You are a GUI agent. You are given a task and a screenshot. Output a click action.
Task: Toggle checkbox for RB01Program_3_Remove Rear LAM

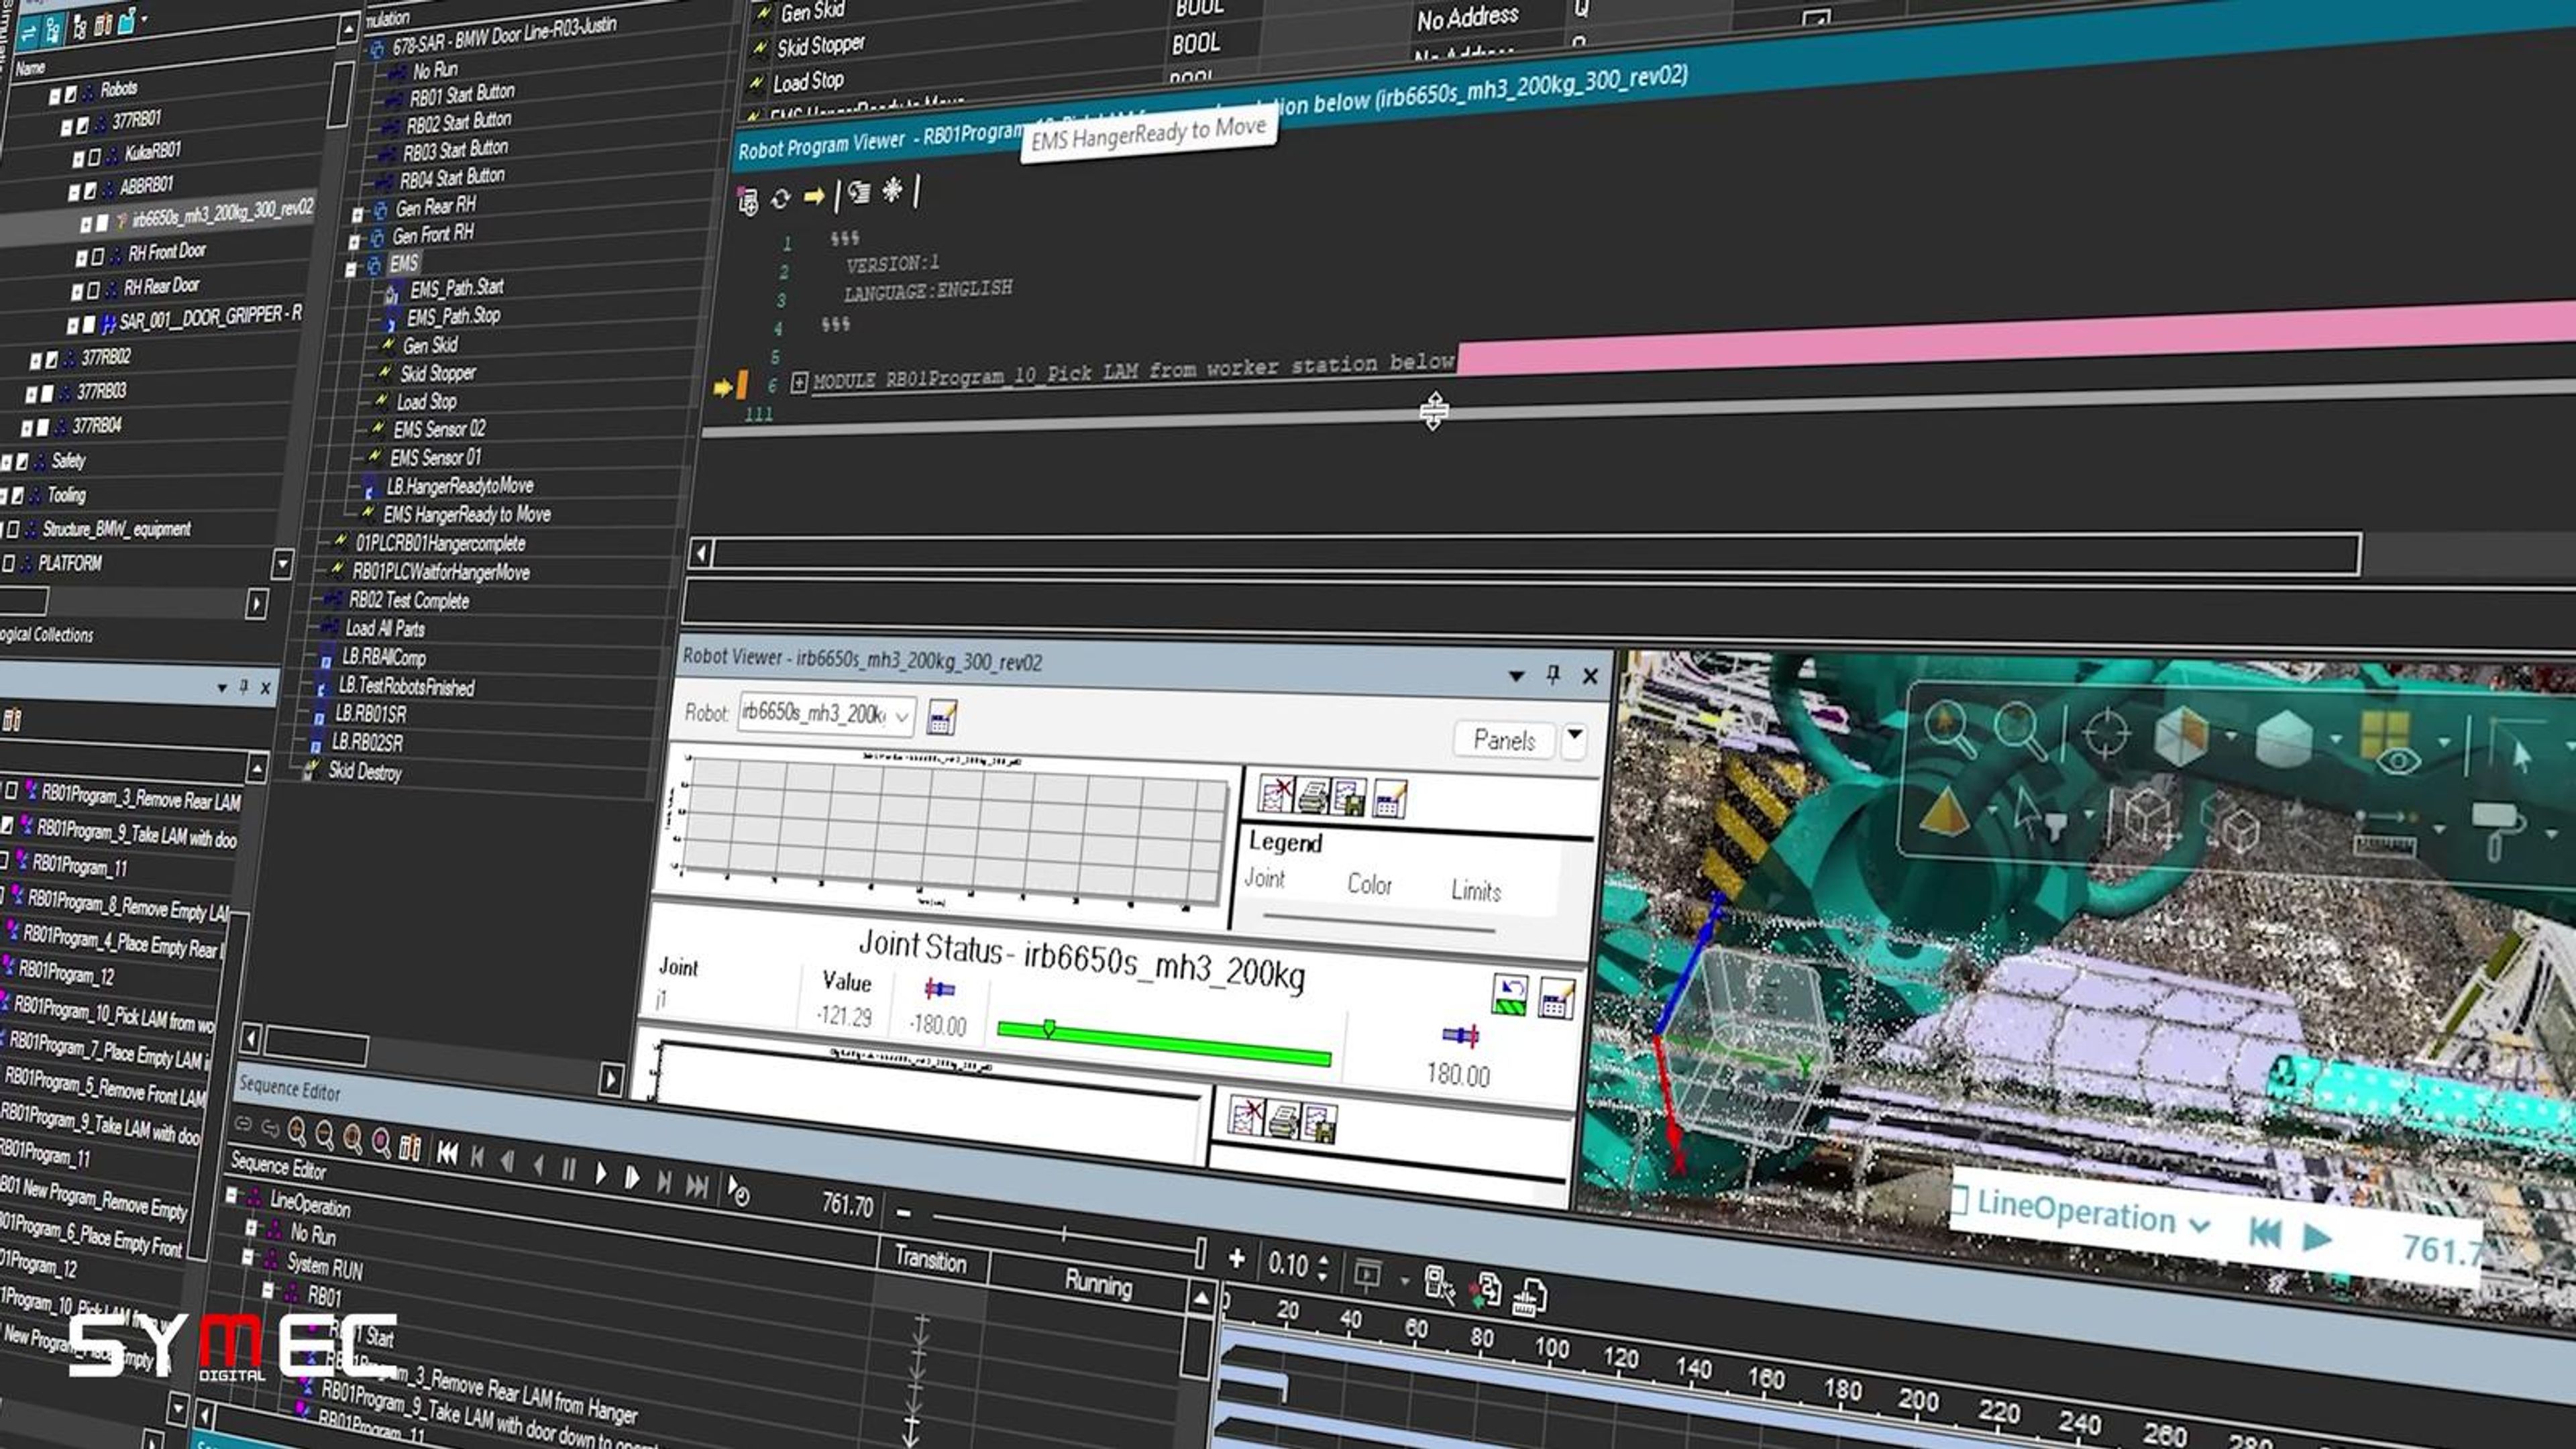[x=12, y=791]
